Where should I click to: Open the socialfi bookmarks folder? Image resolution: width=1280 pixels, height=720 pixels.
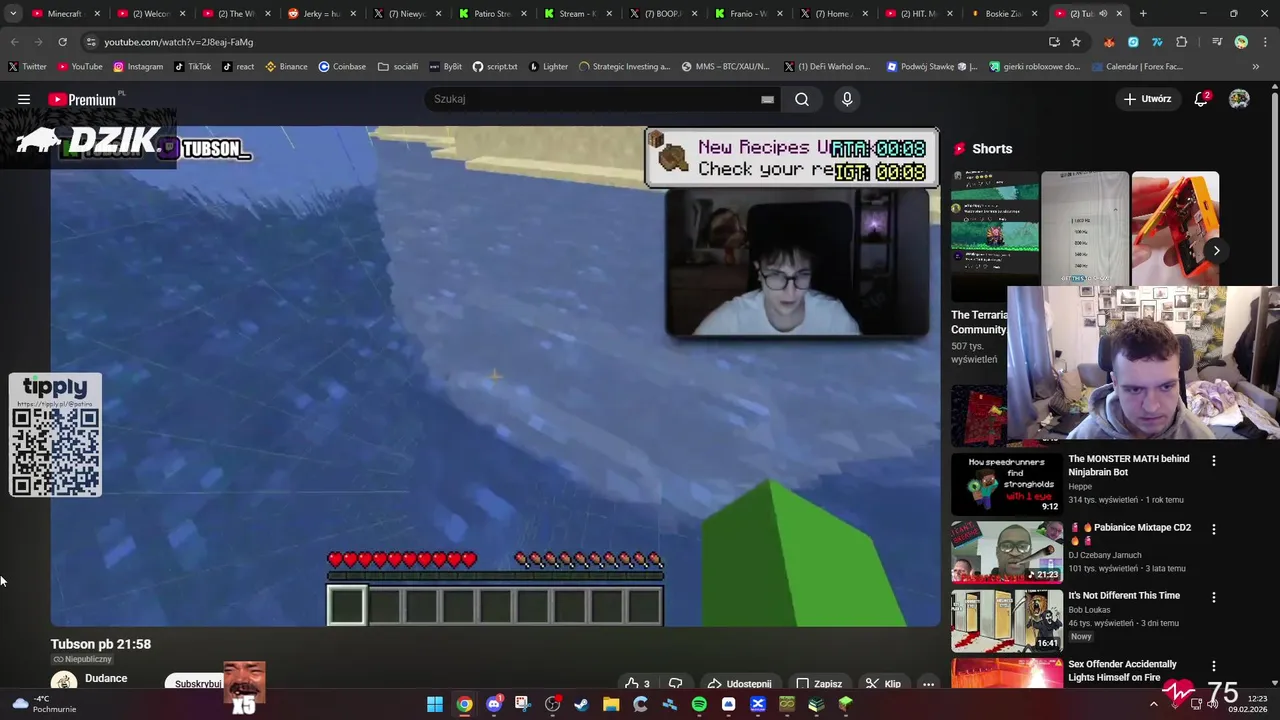398,67
